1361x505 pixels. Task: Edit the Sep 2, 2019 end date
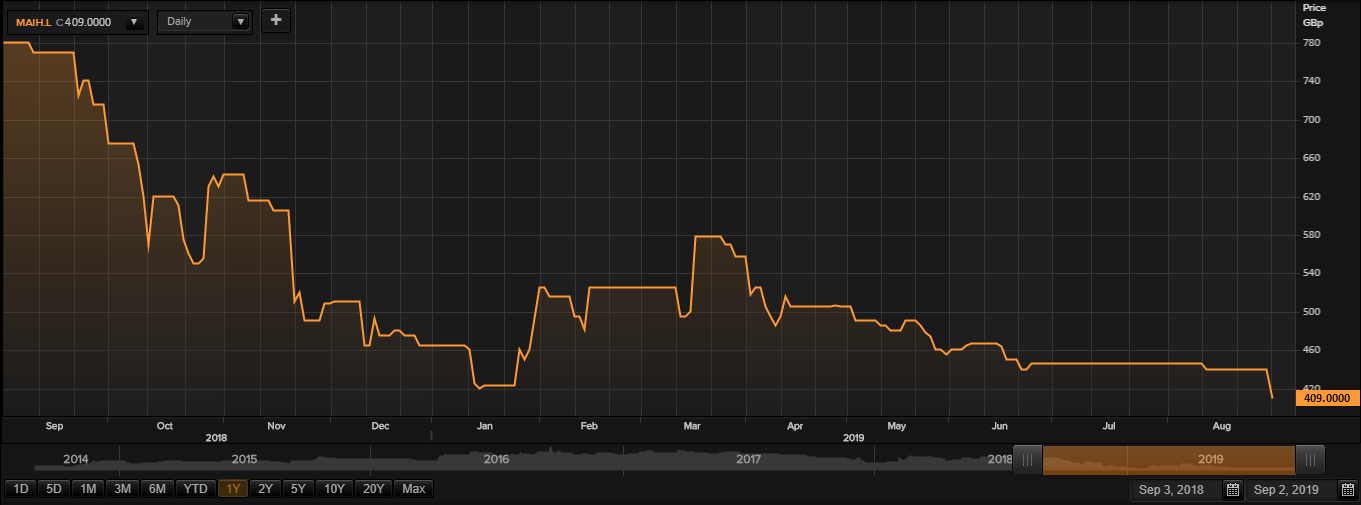[1289, 490]
